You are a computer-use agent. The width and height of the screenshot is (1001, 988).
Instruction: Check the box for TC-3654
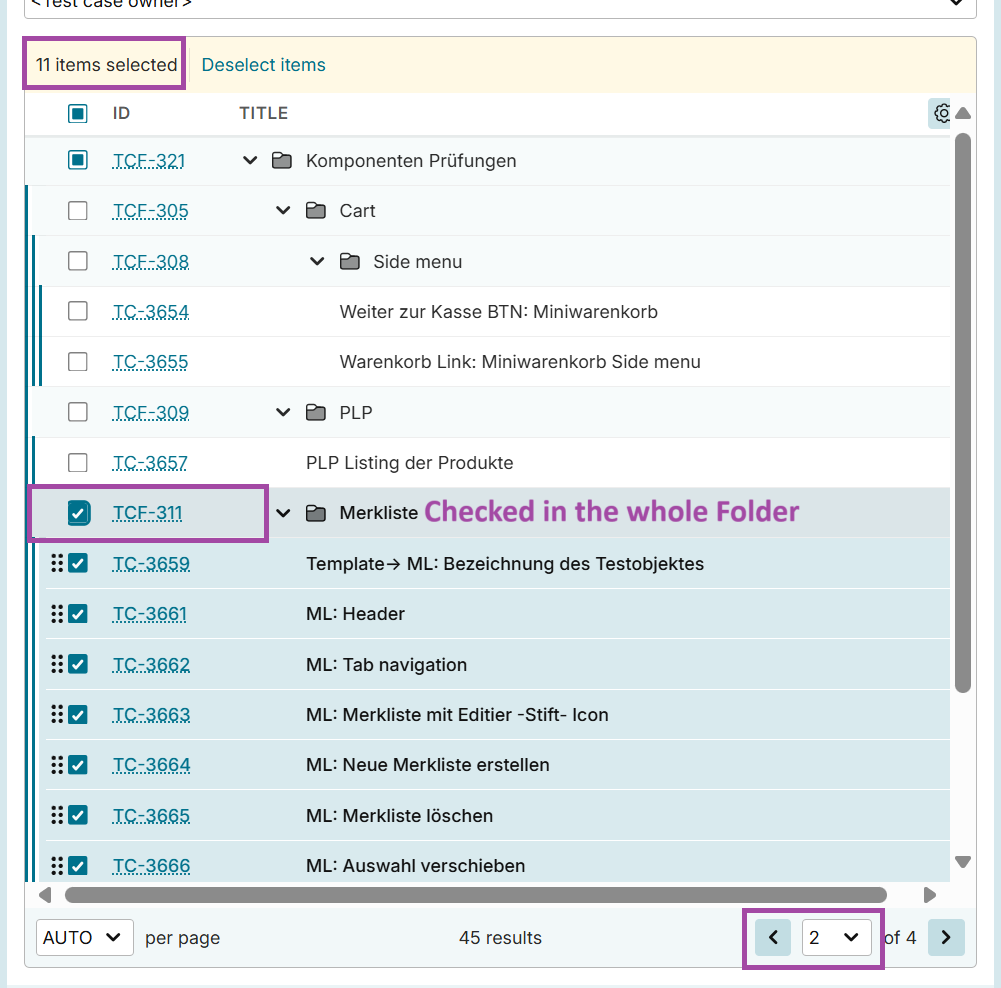point(78,311)
